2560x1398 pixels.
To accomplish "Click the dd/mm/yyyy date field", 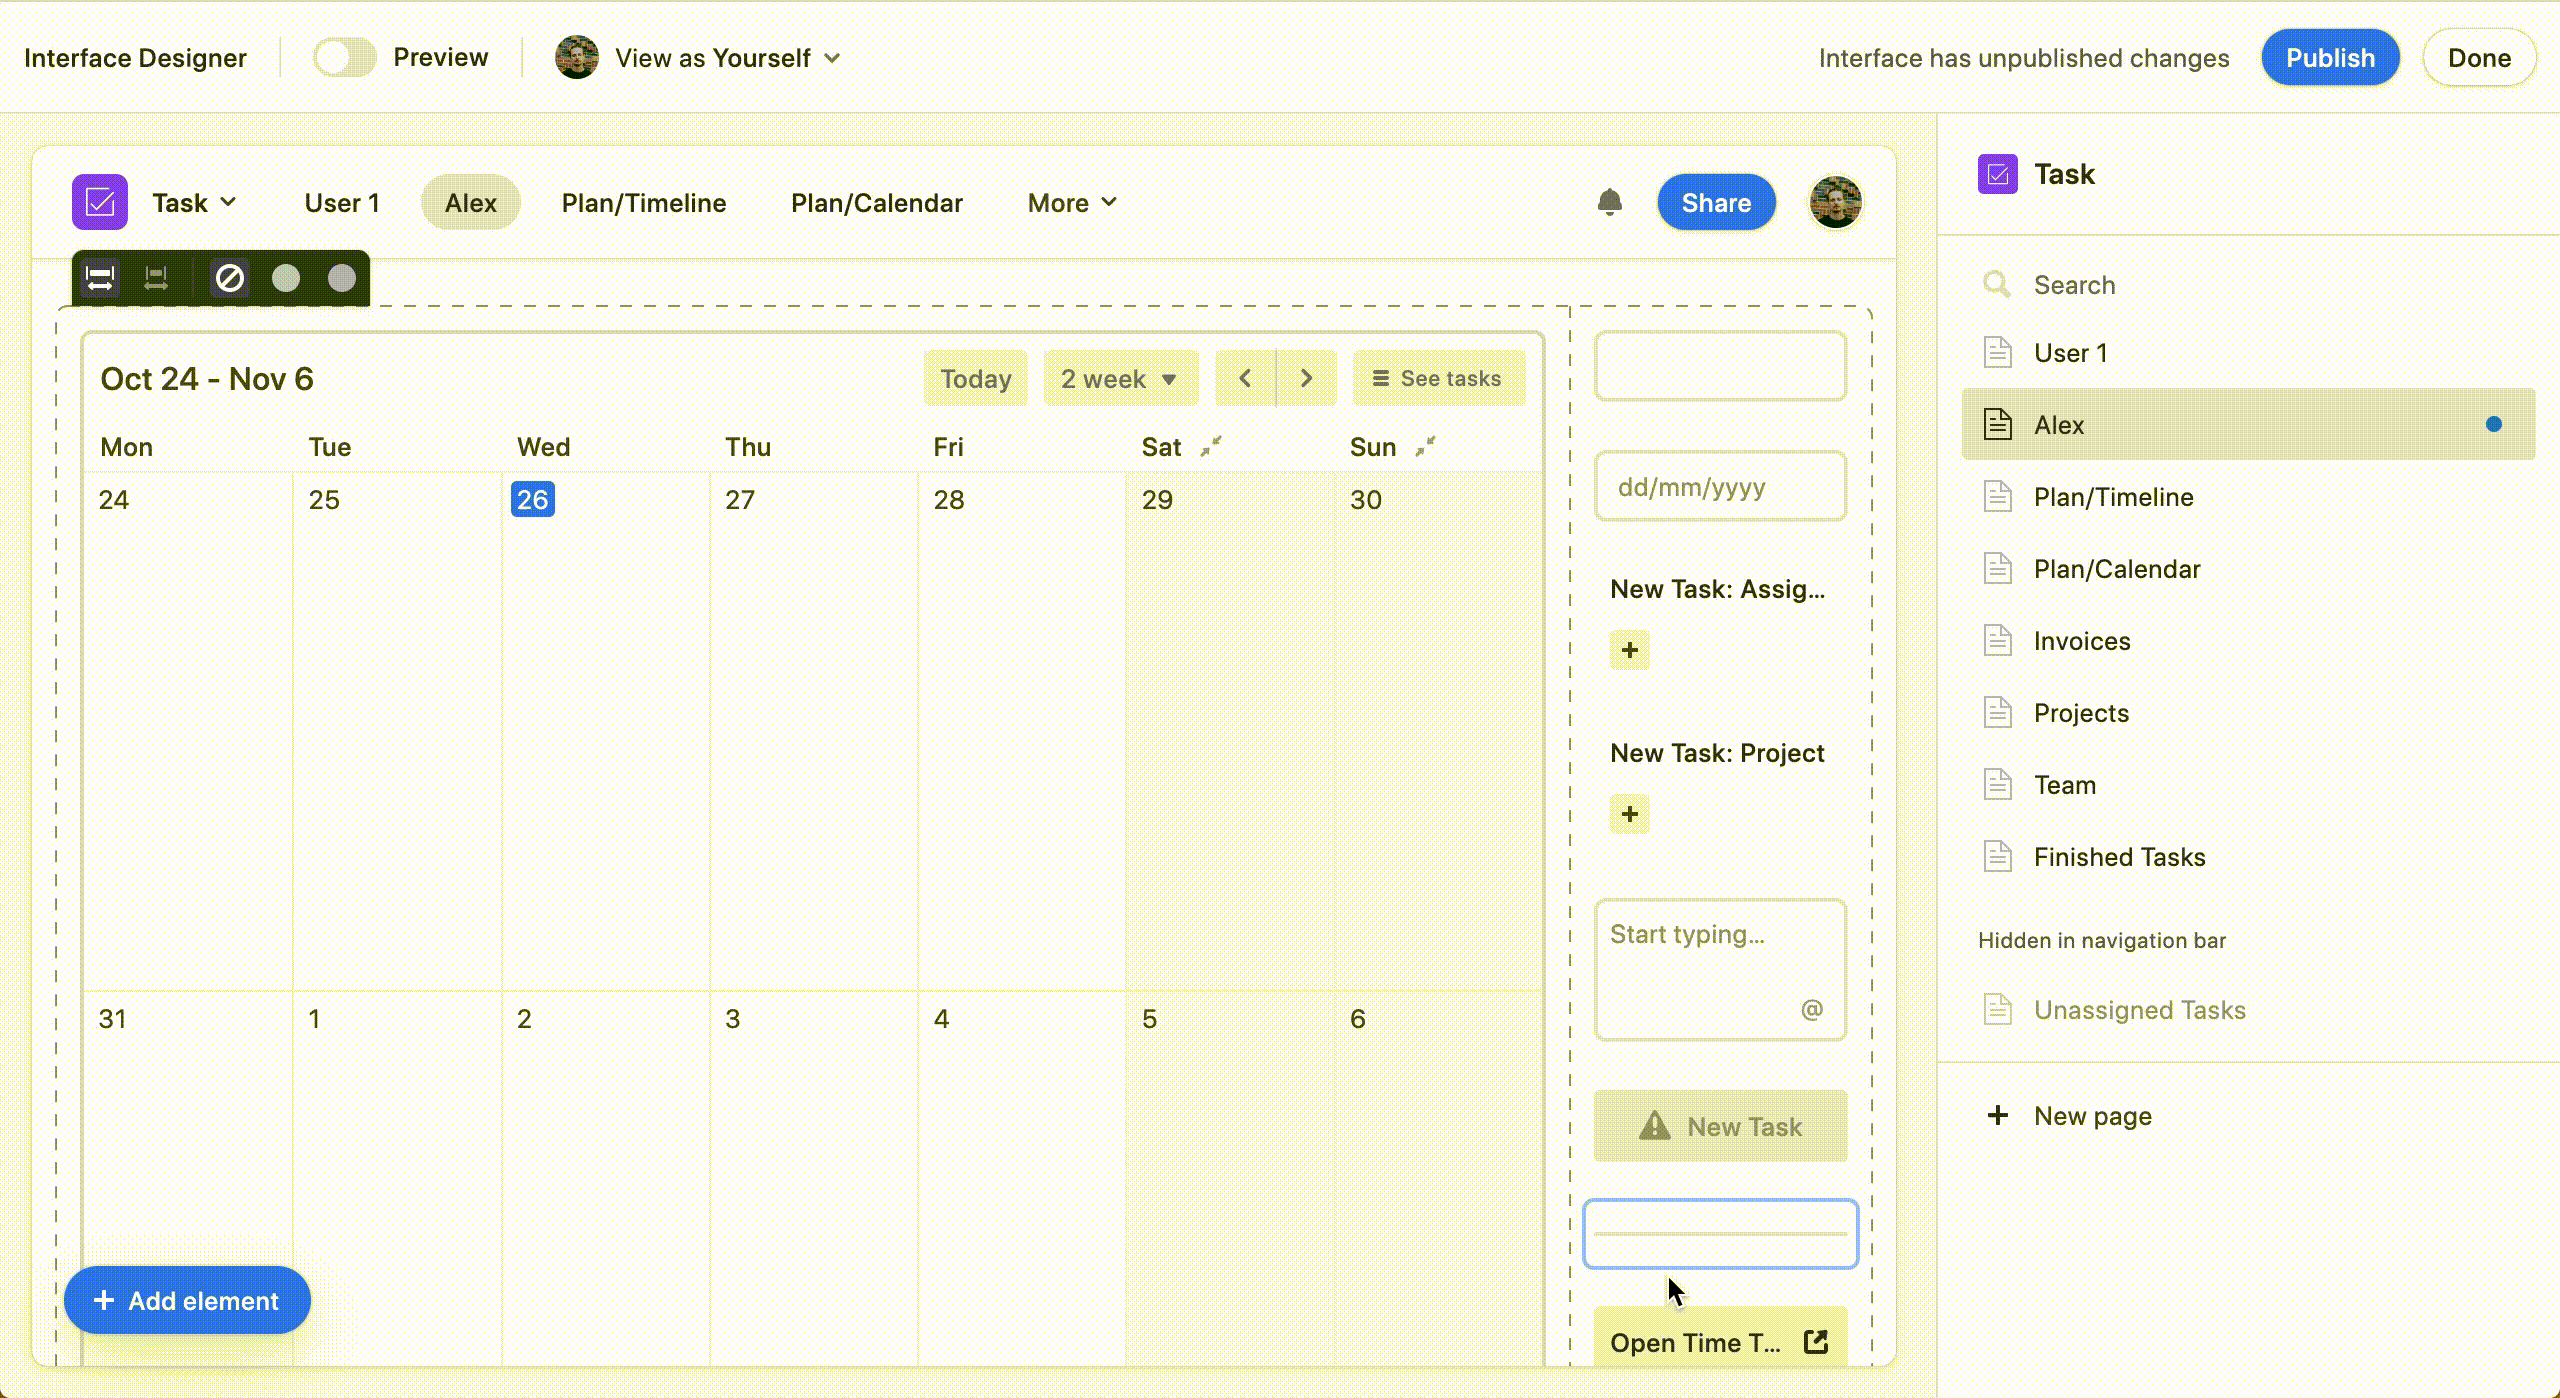I will click(1719, 487).
